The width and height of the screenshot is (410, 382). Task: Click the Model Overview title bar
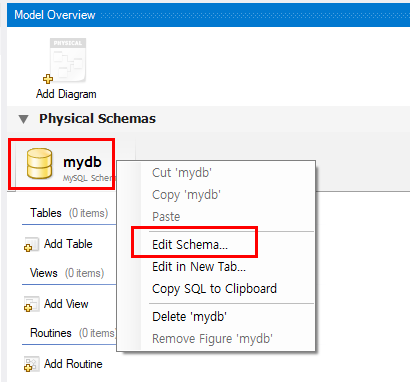point(208,15)
